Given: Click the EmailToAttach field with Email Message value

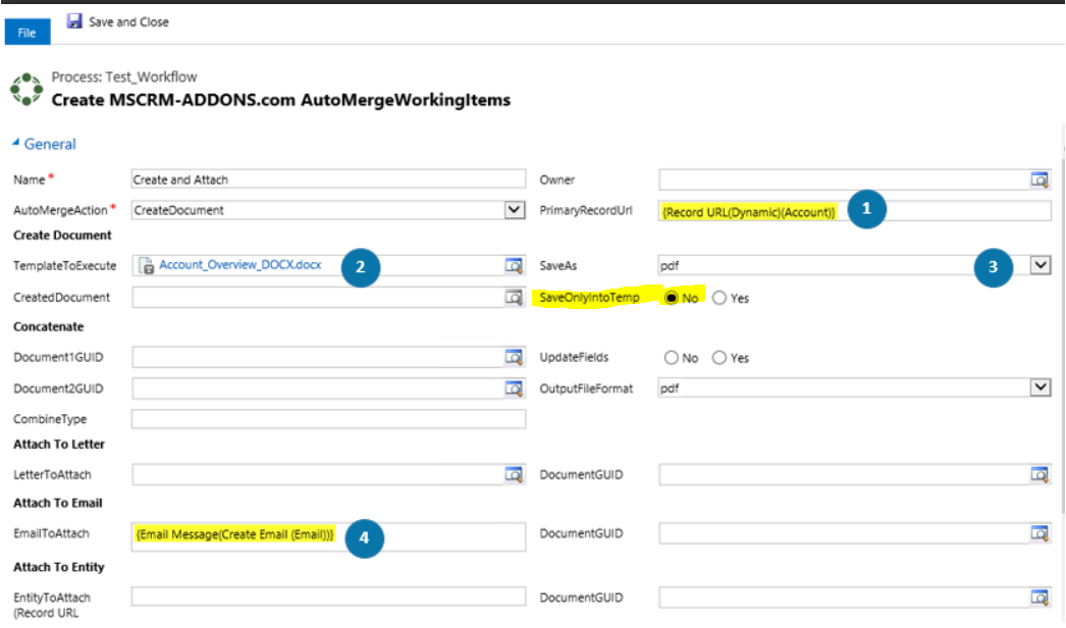Looking at the screenshot, I should (x=328, y=536).
